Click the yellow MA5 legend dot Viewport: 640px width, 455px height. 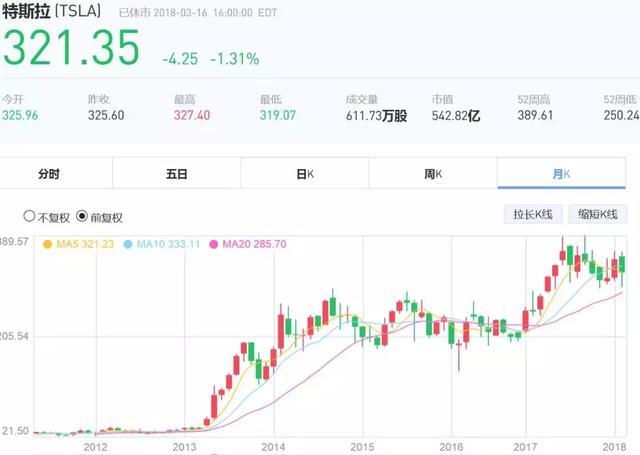(x=48, y=244)
